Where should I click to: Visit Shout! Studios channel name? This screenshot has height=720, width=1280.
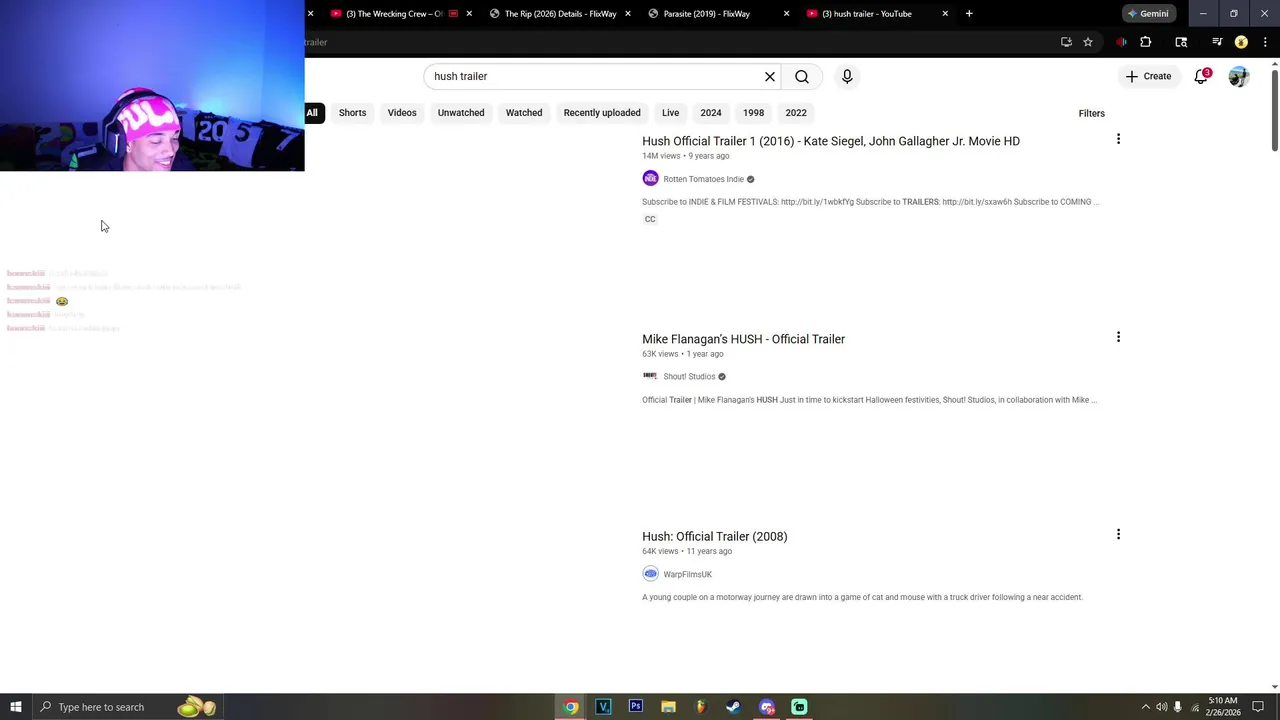pyautogui.click(x=689, y=377)
